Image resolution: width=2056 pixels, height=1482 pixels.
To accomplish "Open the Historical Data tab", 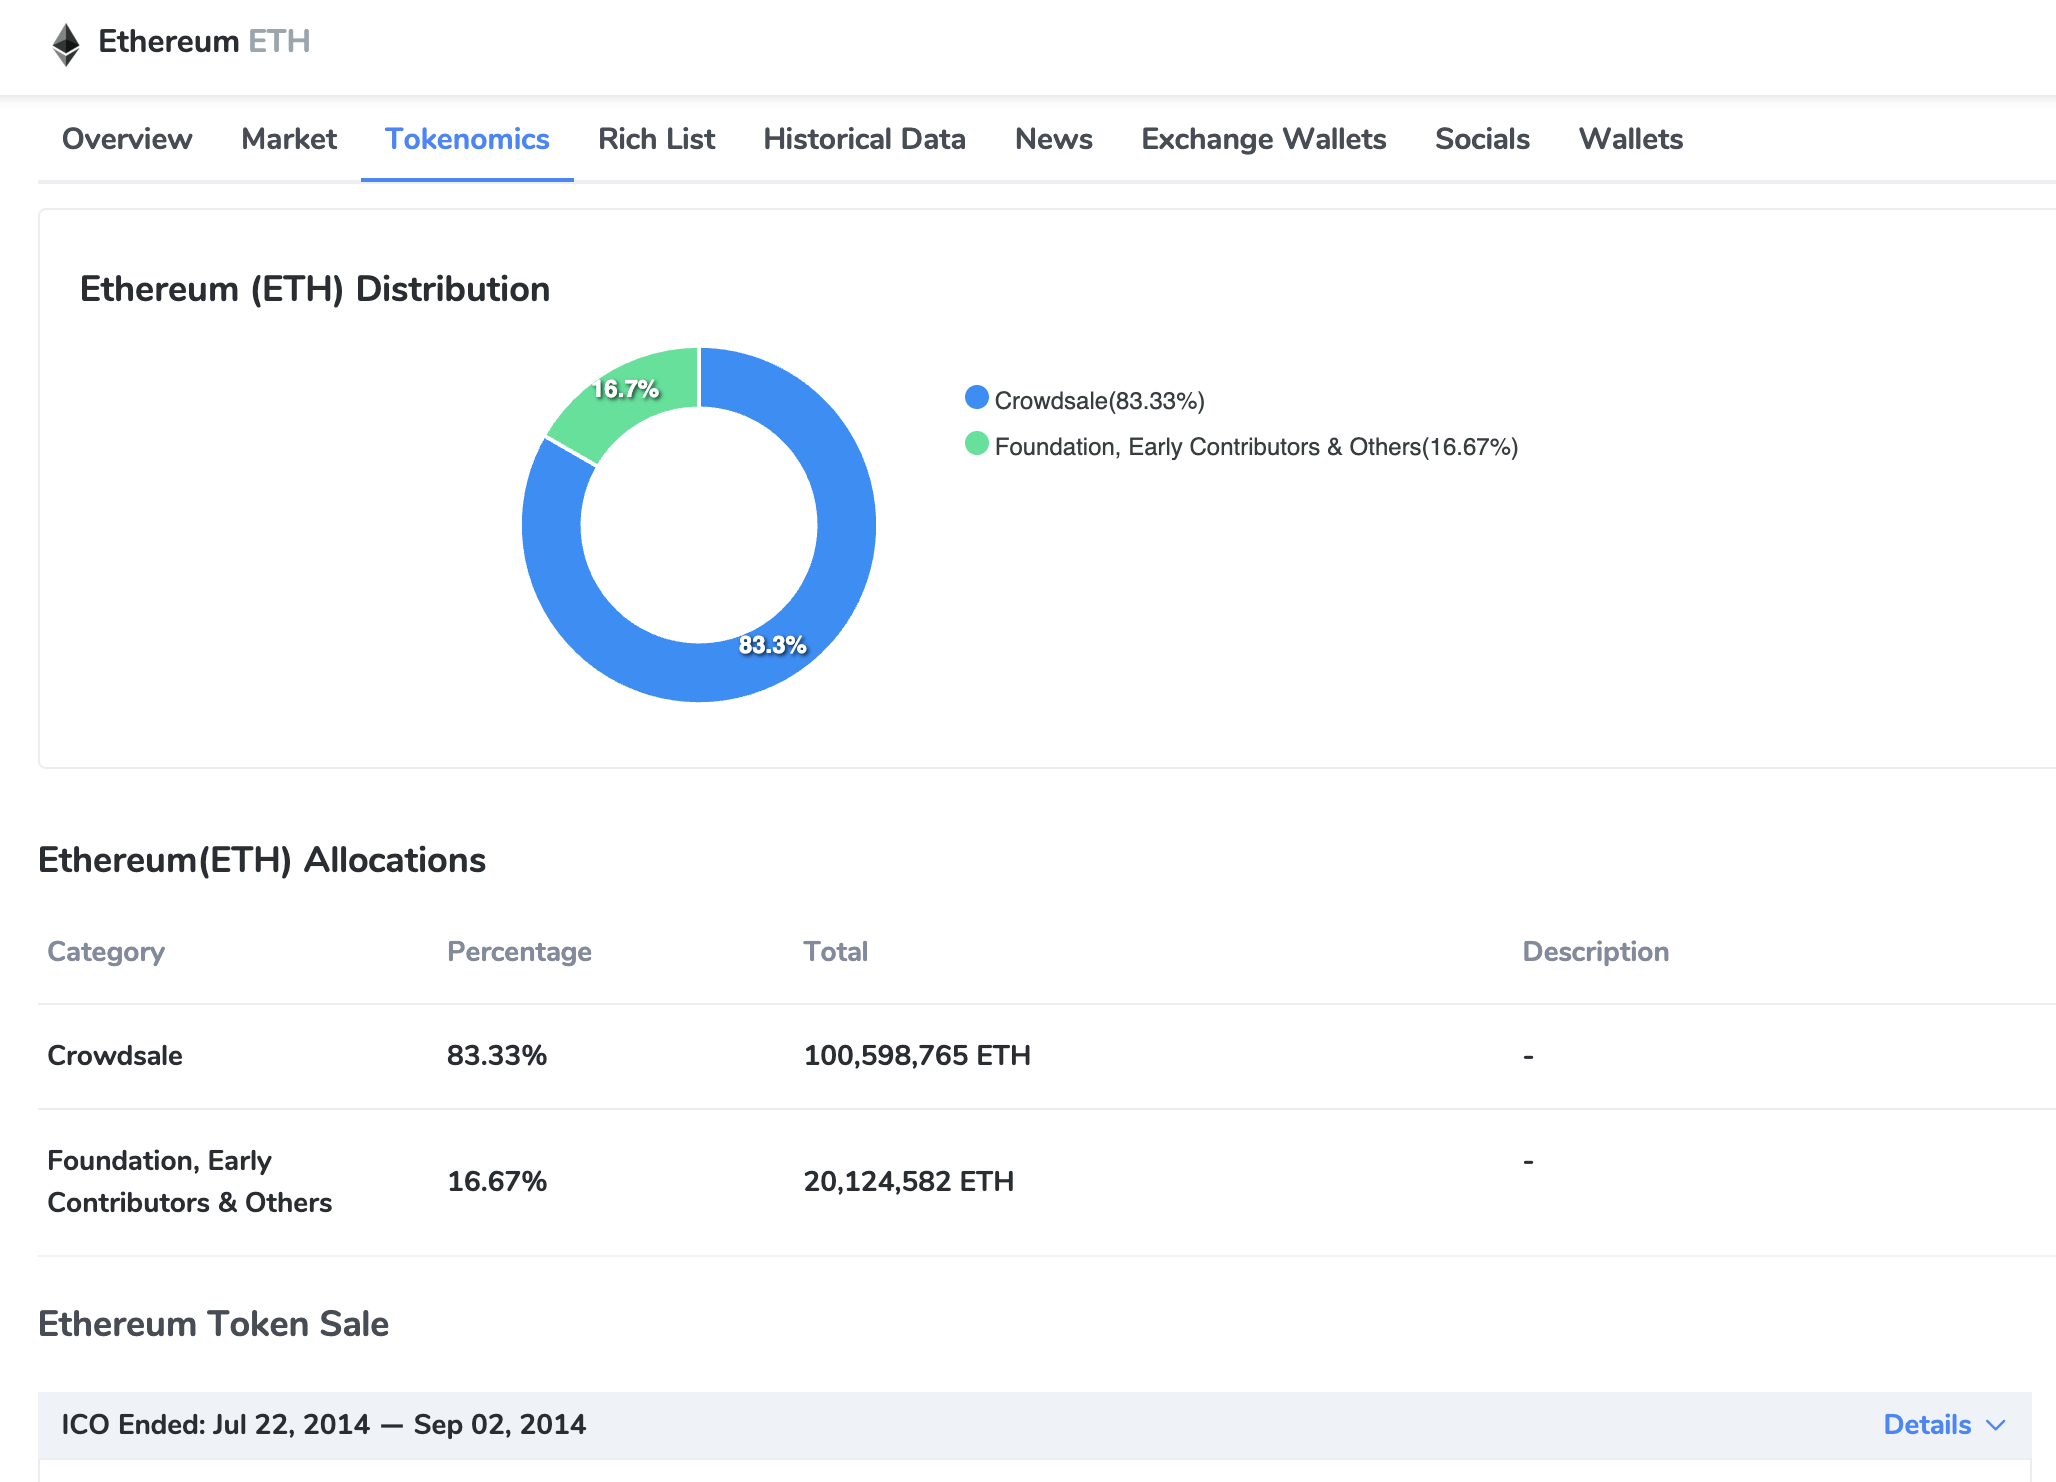I will tap(864, 139).
